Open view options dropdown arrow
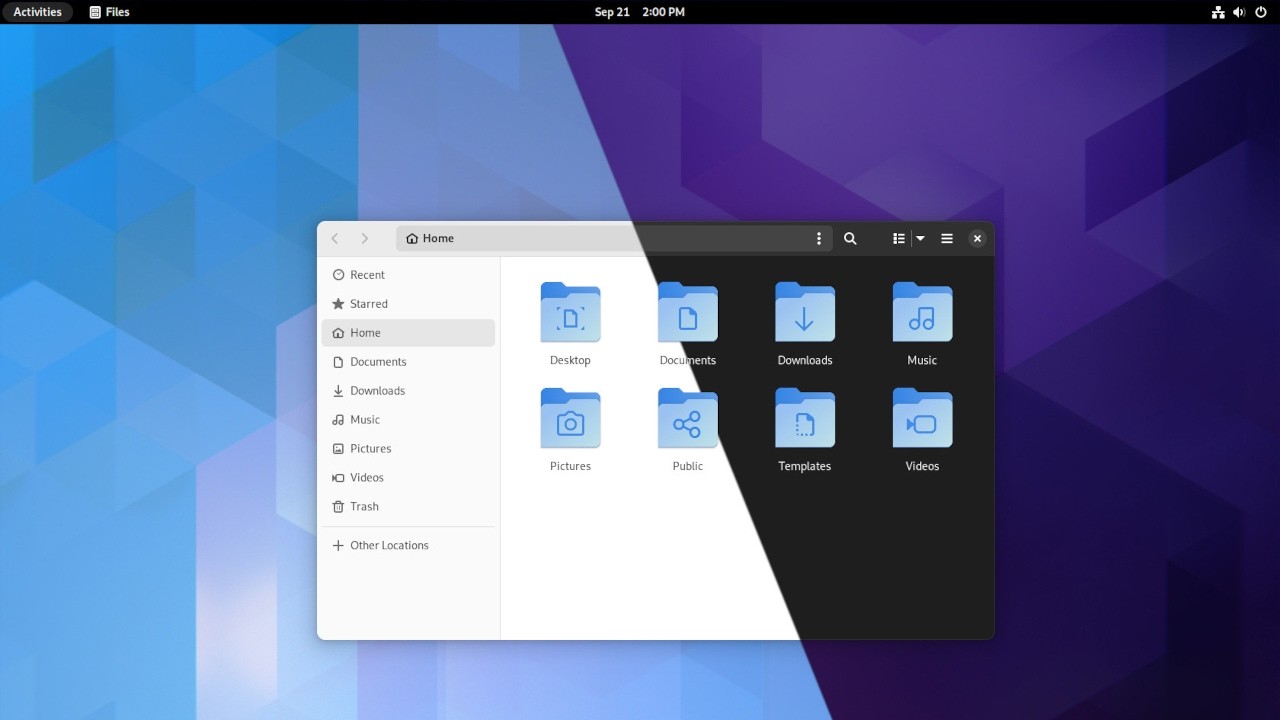 [920, 238]
